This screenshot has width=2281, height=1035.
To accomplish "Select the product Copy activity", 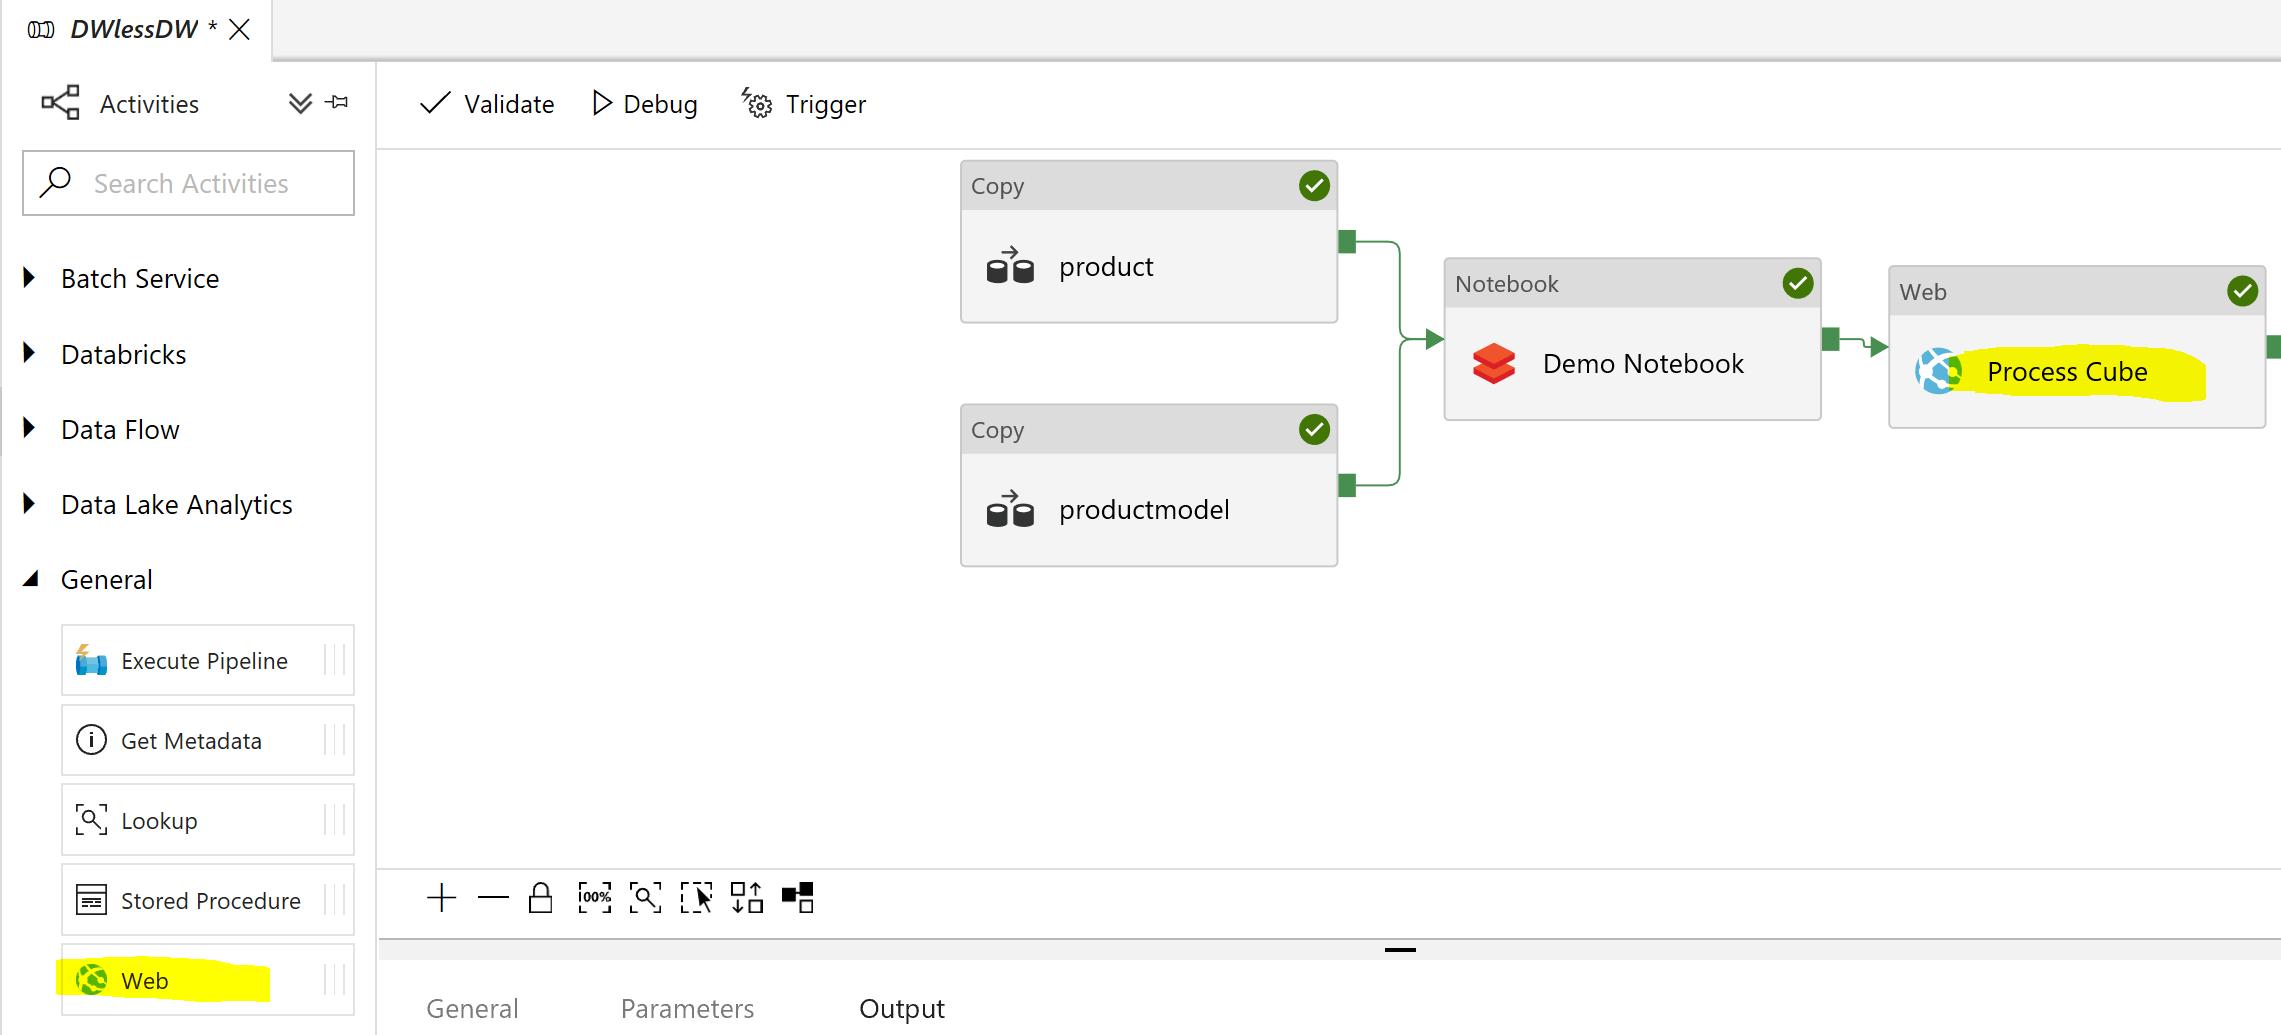I will pyautogui.click(x=1149, y=242).
